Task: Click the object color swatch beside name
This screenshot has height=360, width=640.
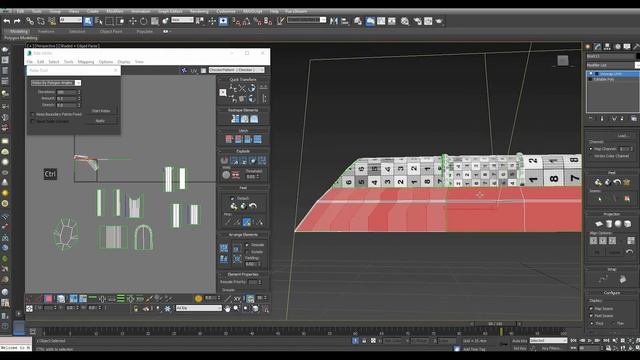Action: pos(638,56)
